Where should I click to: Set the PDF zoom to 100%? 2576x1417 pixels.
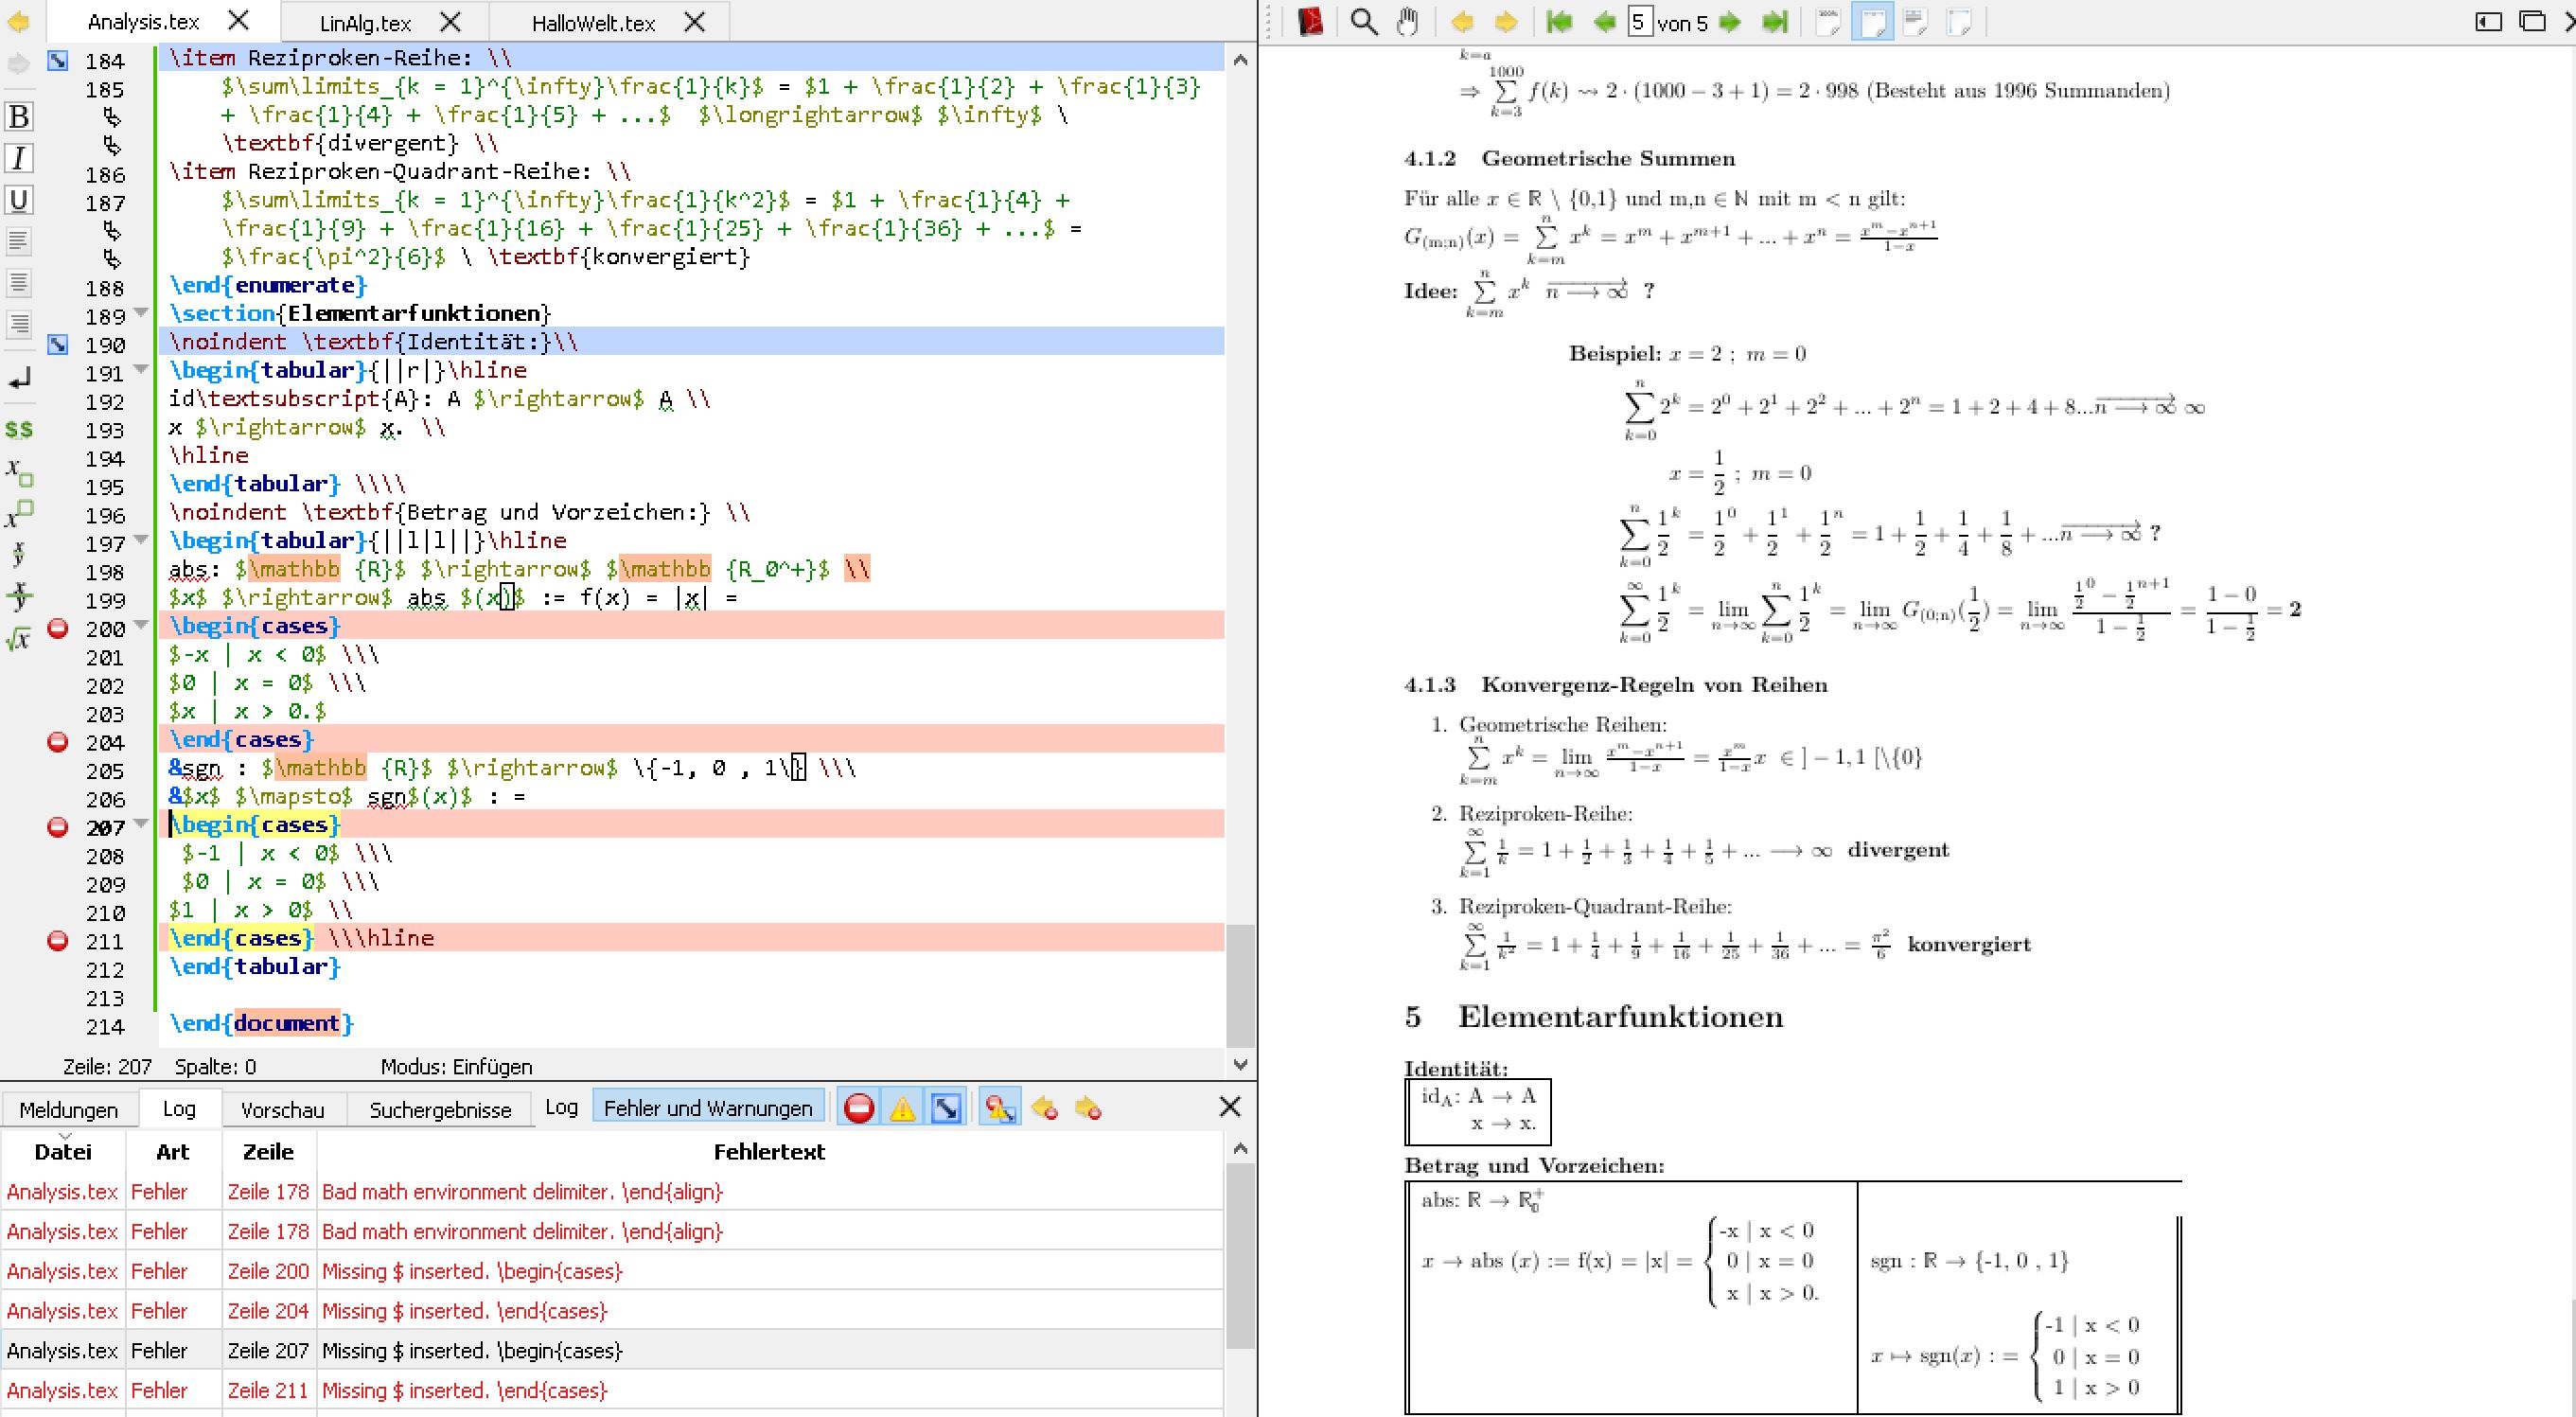click(x=1828, y=22)
